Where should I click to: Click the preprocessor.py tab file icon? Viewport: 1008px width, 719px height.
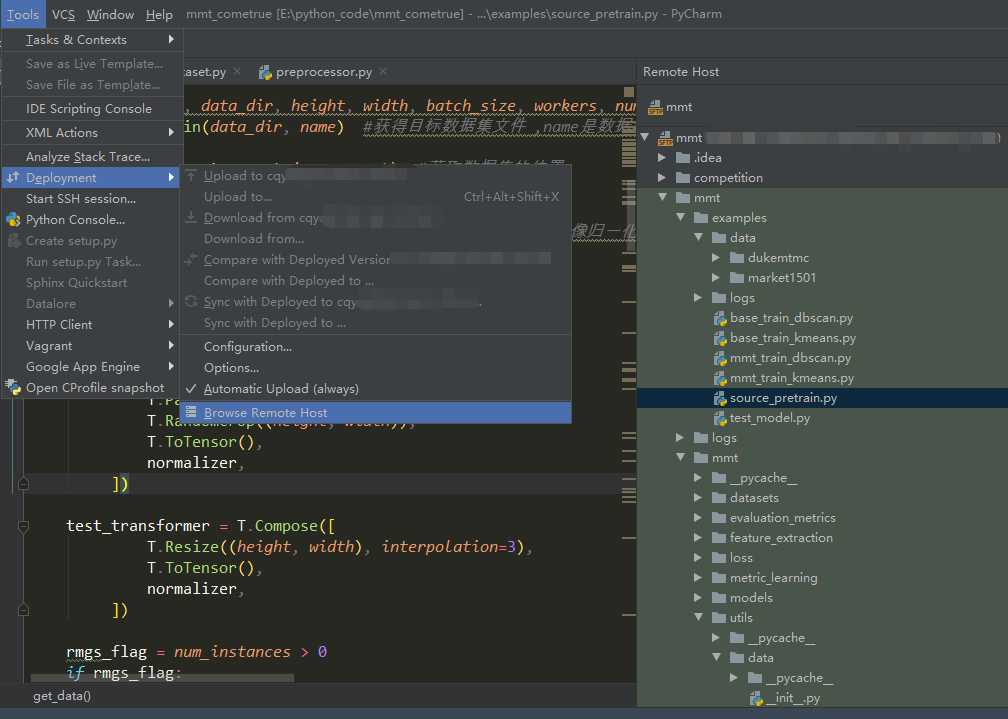pyautogui.click(x=265, y=72)
